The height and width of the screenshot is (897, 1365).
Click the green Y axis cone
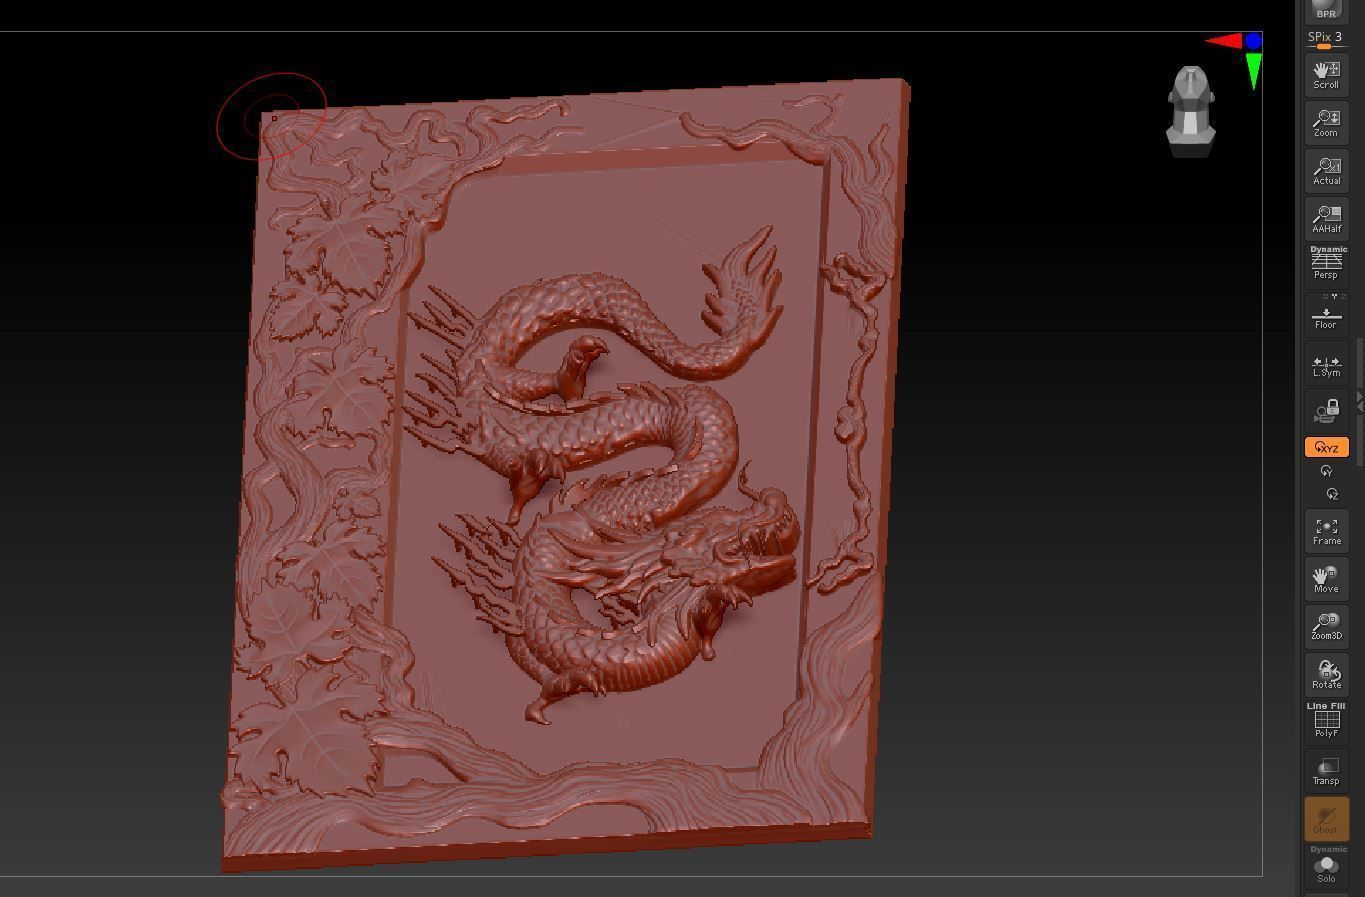[x=1253, y=72]
